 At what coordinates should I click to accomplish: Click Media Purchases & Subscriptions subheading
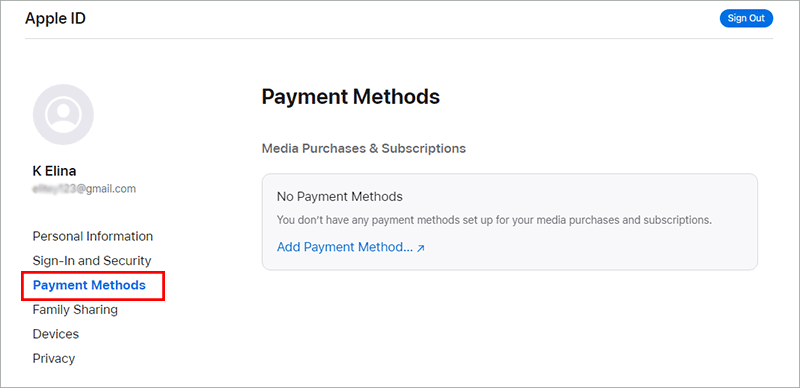pos(364,149)
